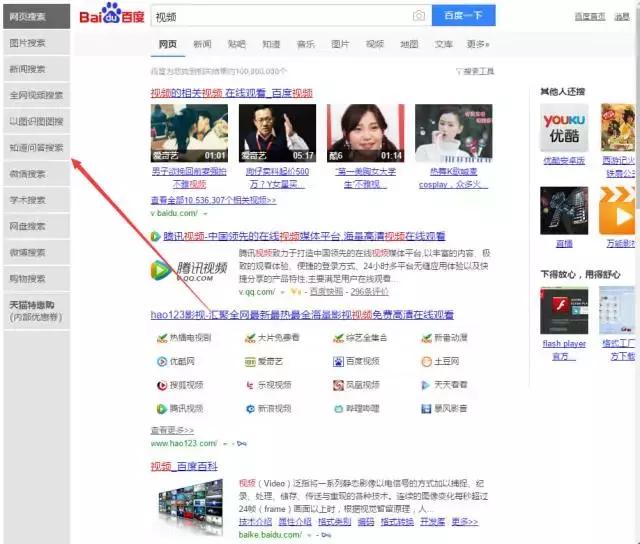Open the 贴吧 tab
This screenshot has width=640, height=544.
click(237, 44)
